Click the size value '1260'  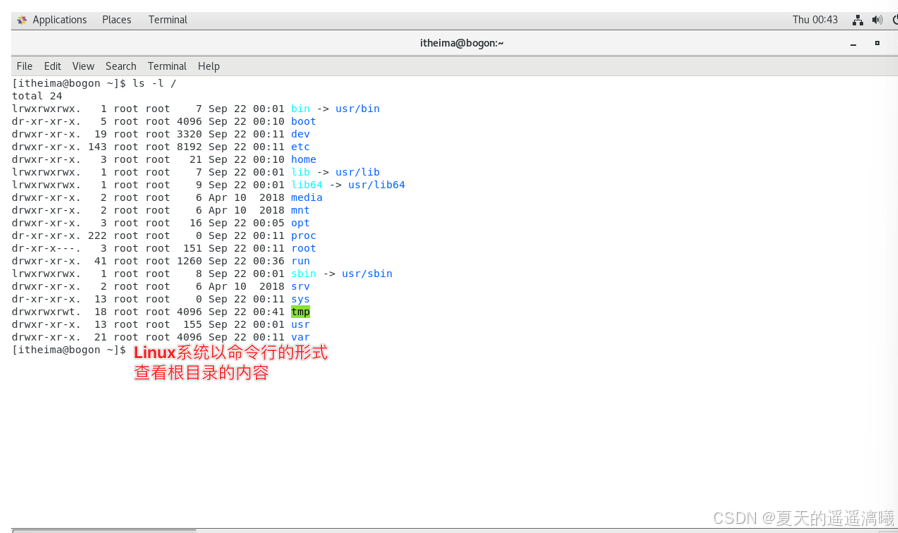coord(189,261)
